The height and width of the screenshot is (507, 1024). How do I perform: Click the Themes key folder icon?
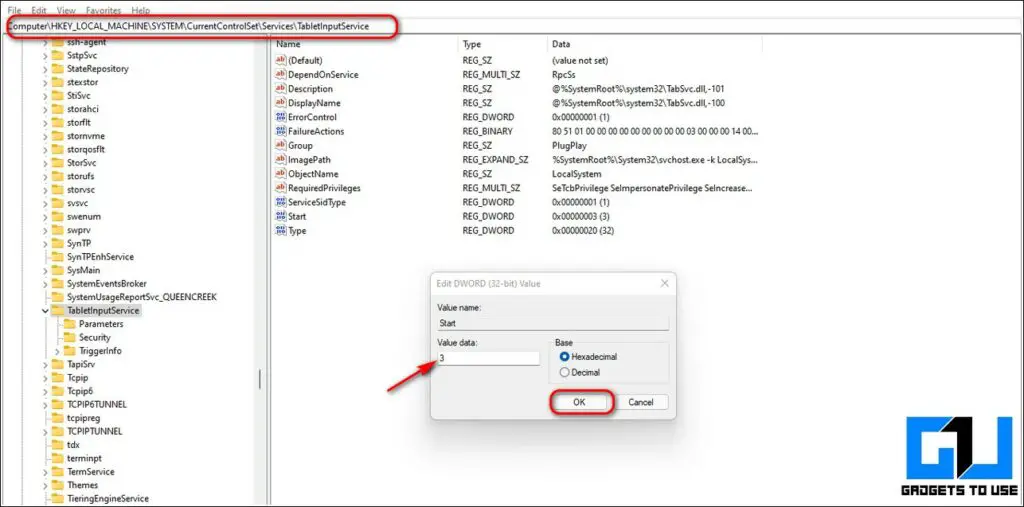(x=57, y=485)
